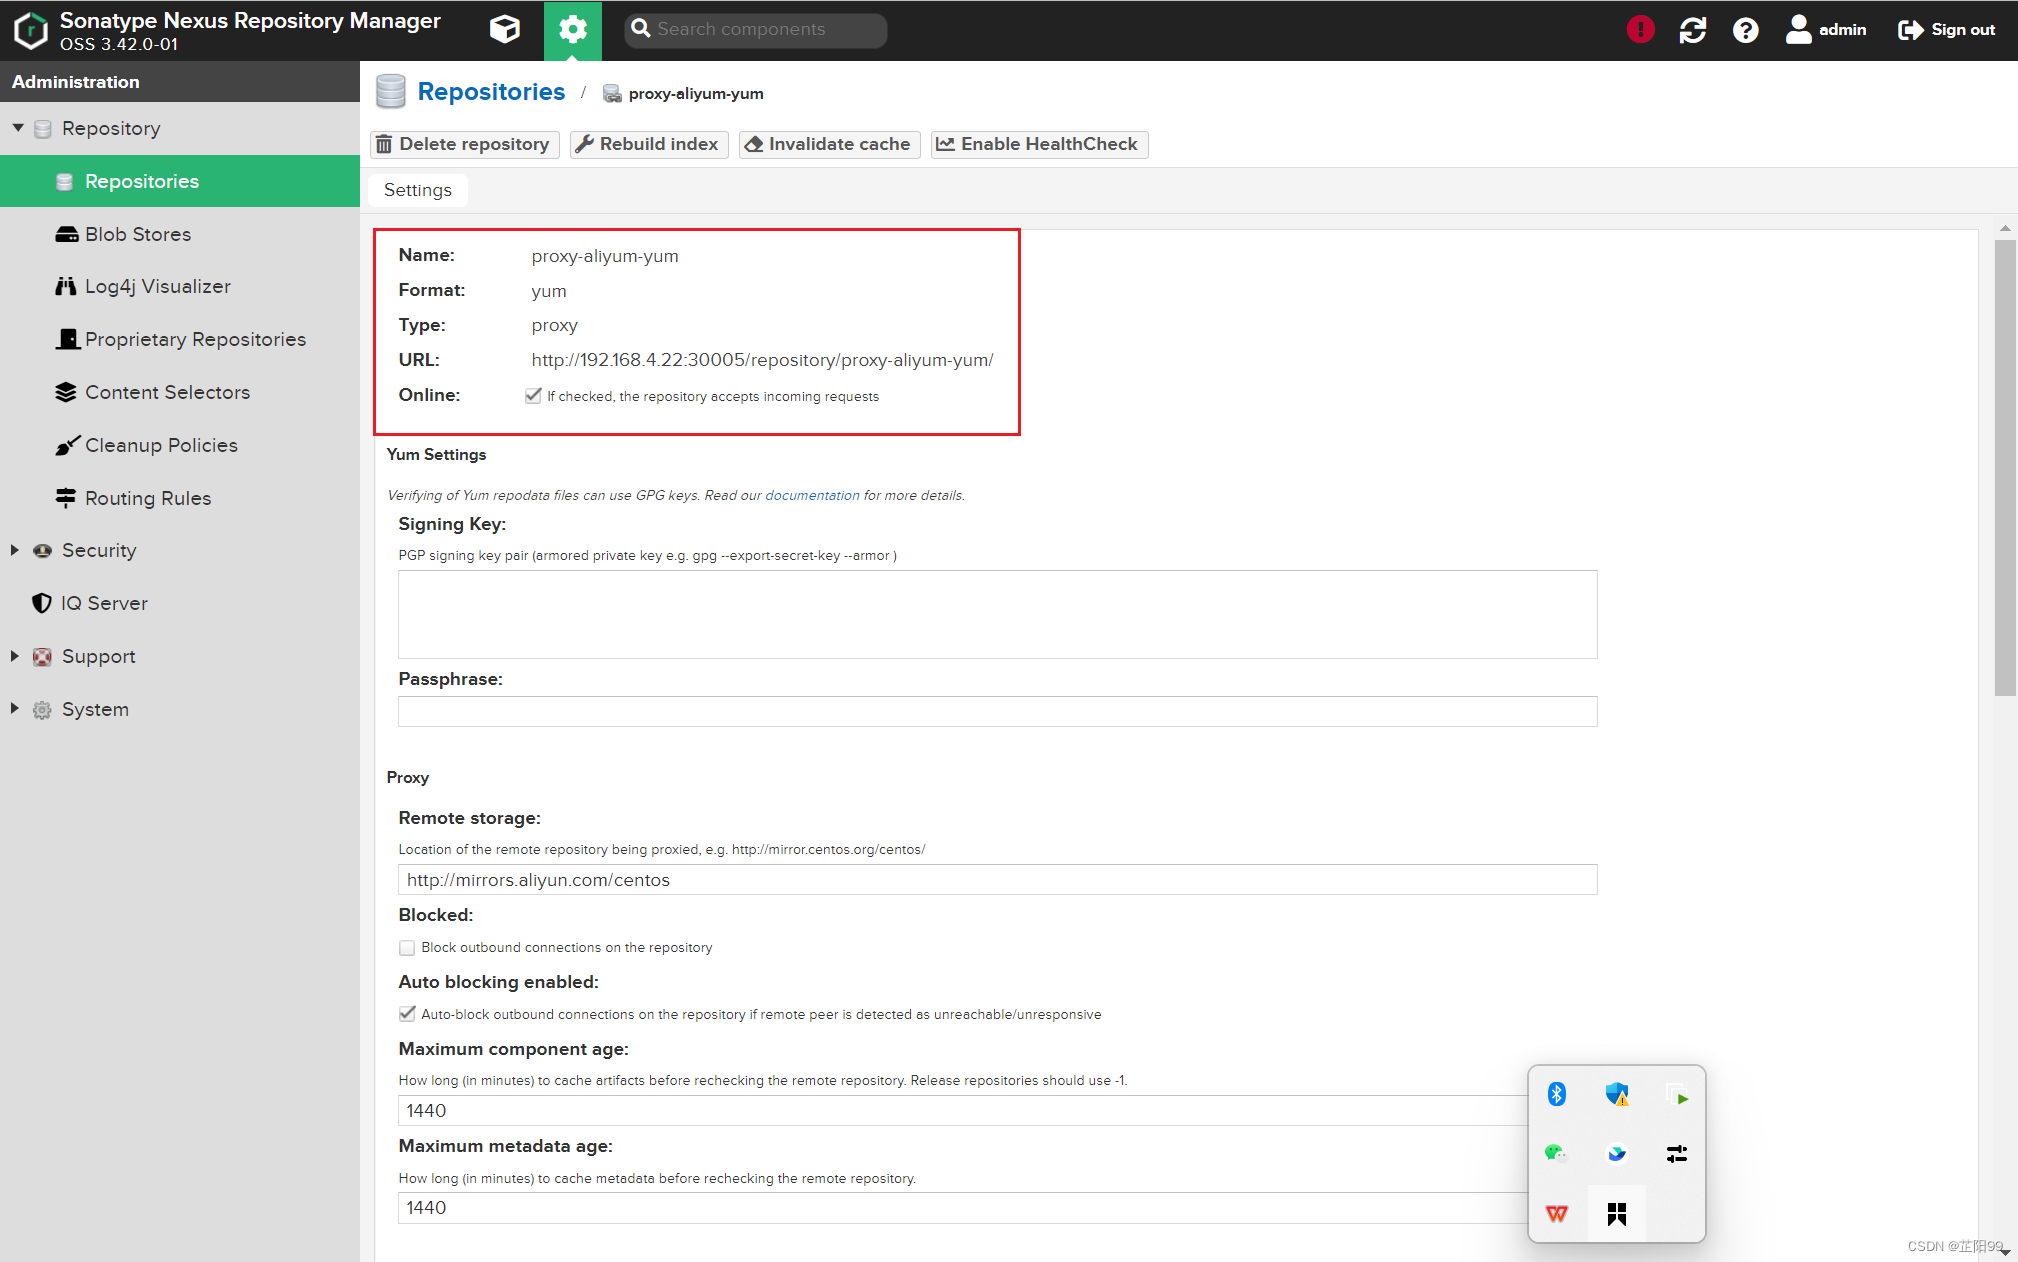Expand the Security tree section
Screen dimensions: 2018x1262
click(15, 550)
